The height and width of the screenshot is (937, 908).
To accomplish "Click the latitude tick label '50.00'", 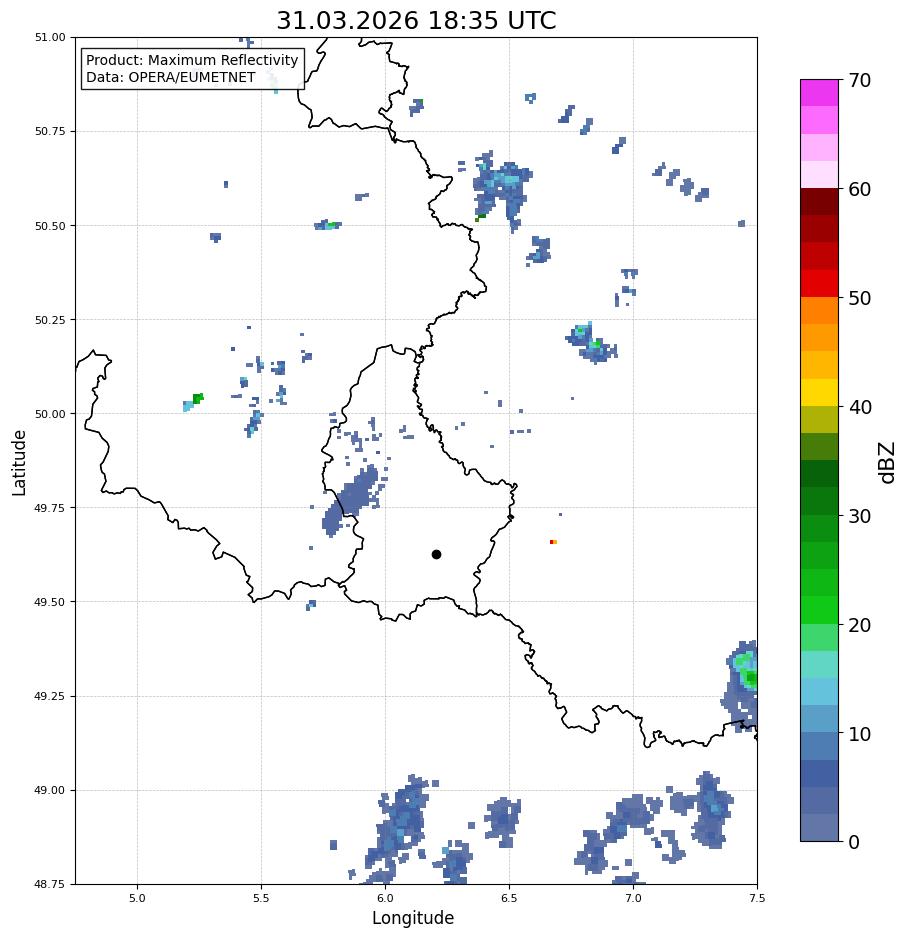I will pos(50,414).
